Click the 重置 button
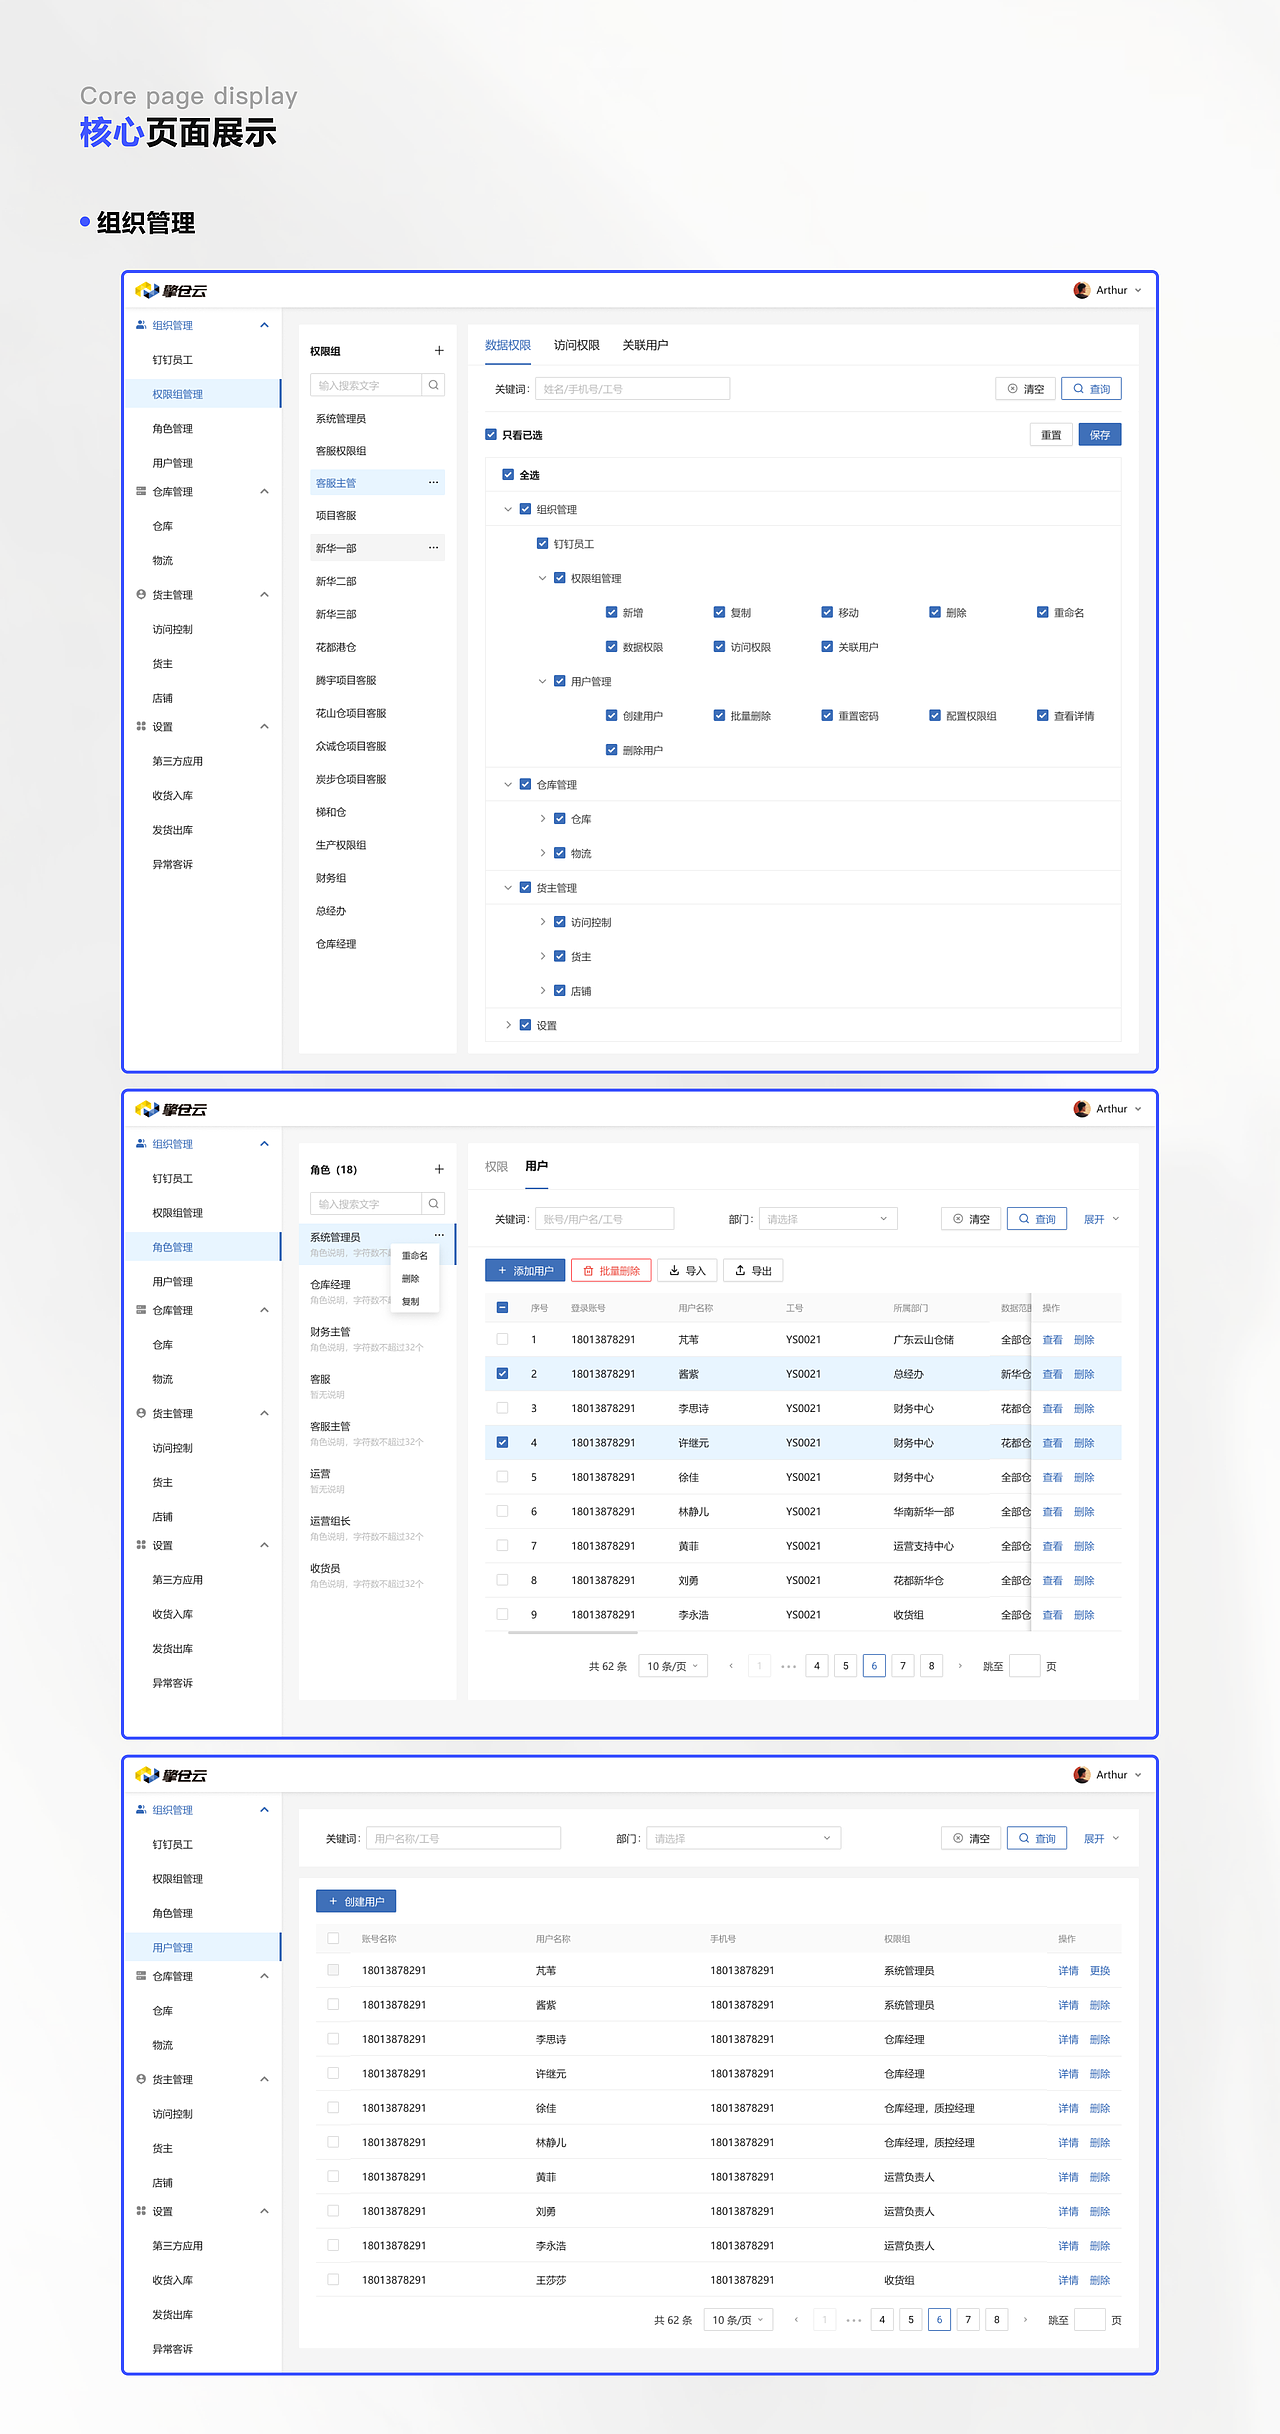 1051,435
